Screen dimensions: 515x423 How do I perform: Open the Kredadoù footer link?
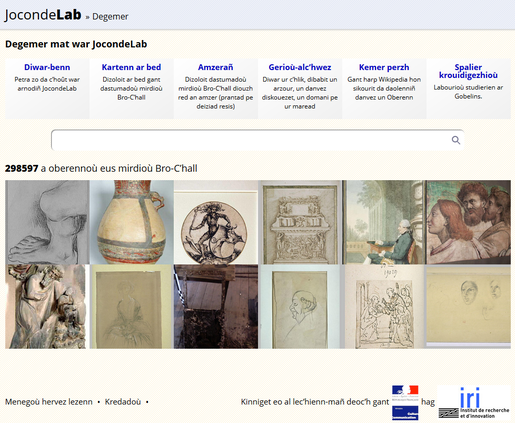pyautogui.click(x=123, y=402)
